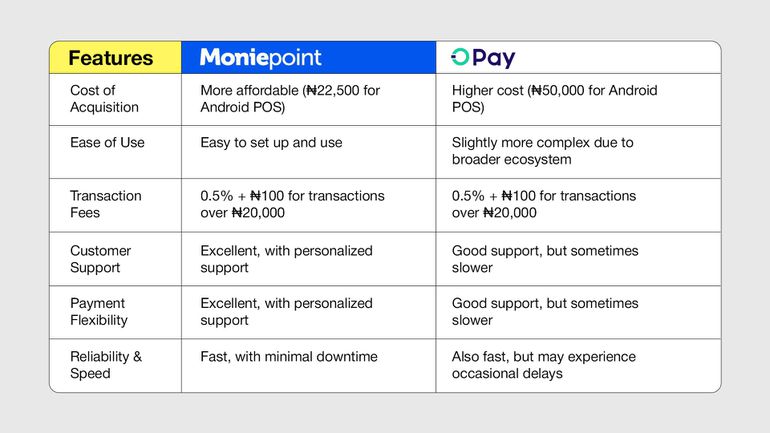Select the yellow Features header cell
The width and height of the screenshot is (770, 433).
coord(111,58)
